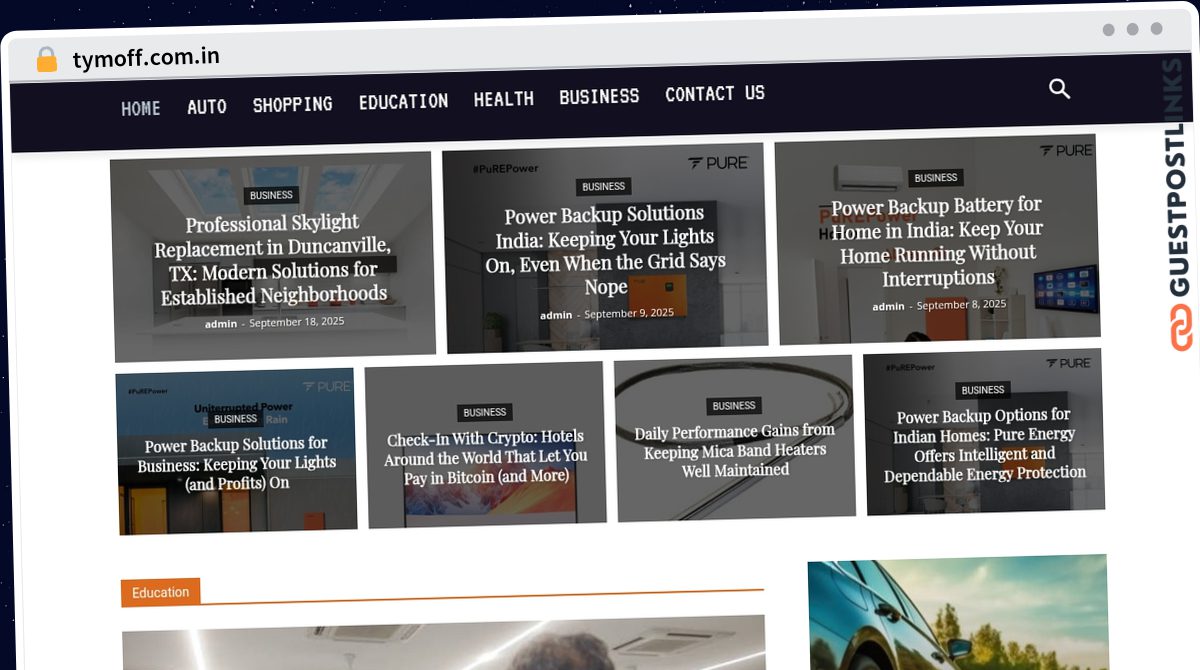
Task: Open the BUSINESS menu item
Action: coord(599,96)
